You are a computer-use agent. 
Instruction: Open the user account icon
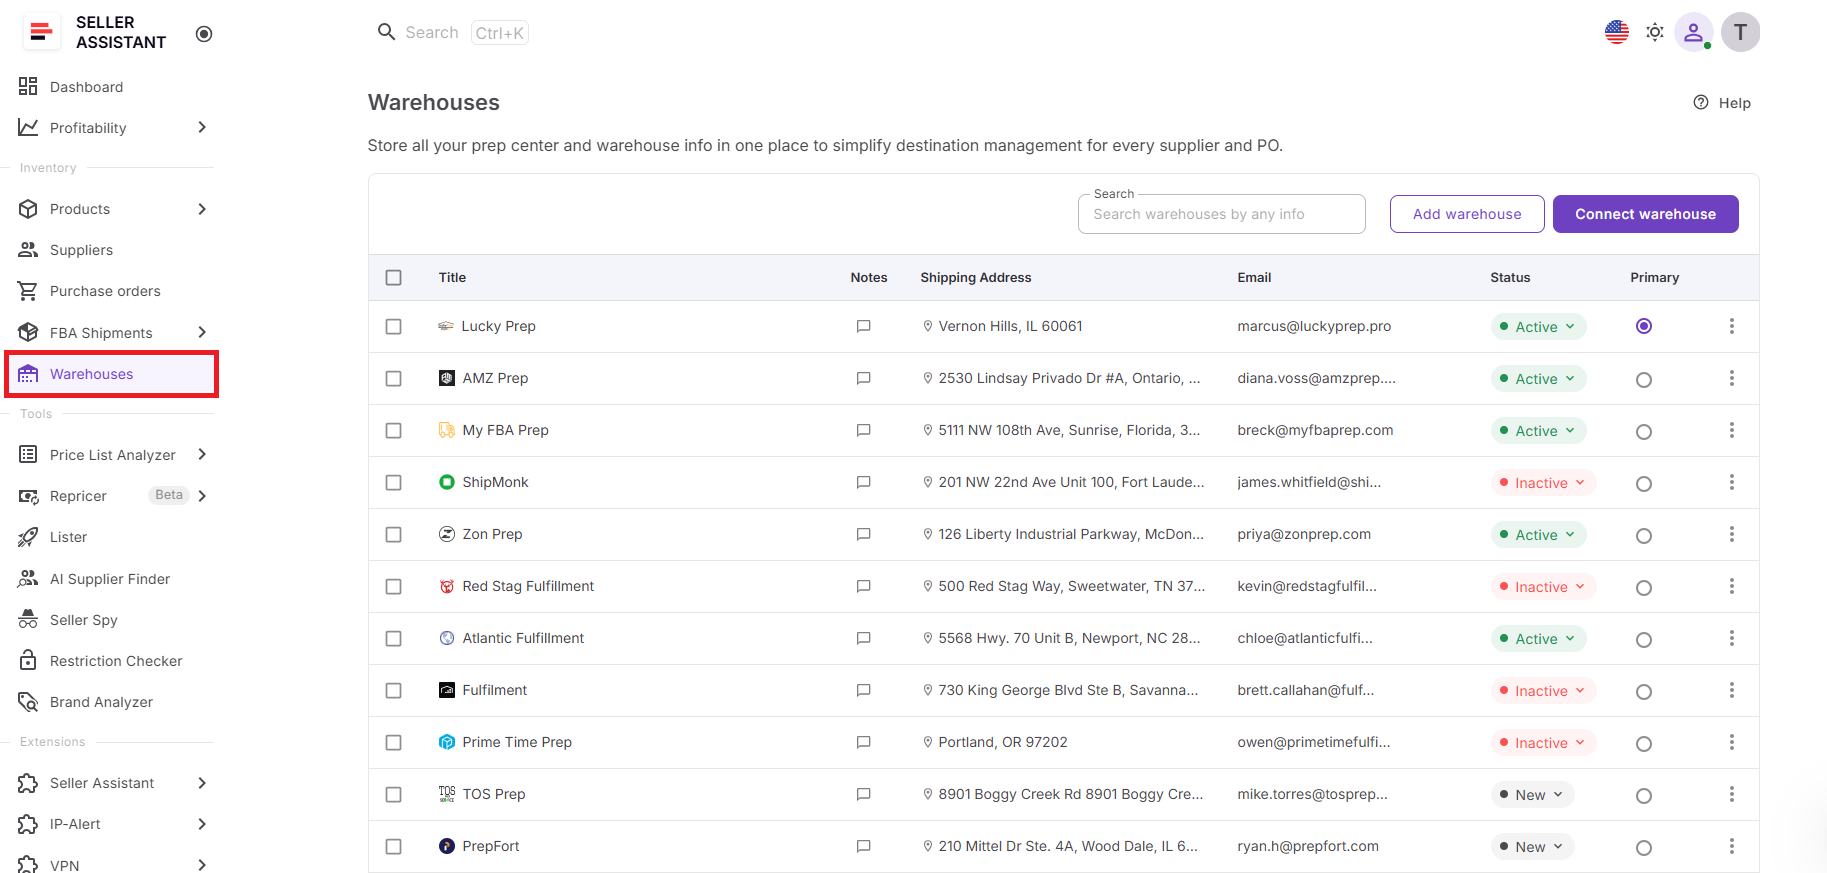(x=1694, y=32)
